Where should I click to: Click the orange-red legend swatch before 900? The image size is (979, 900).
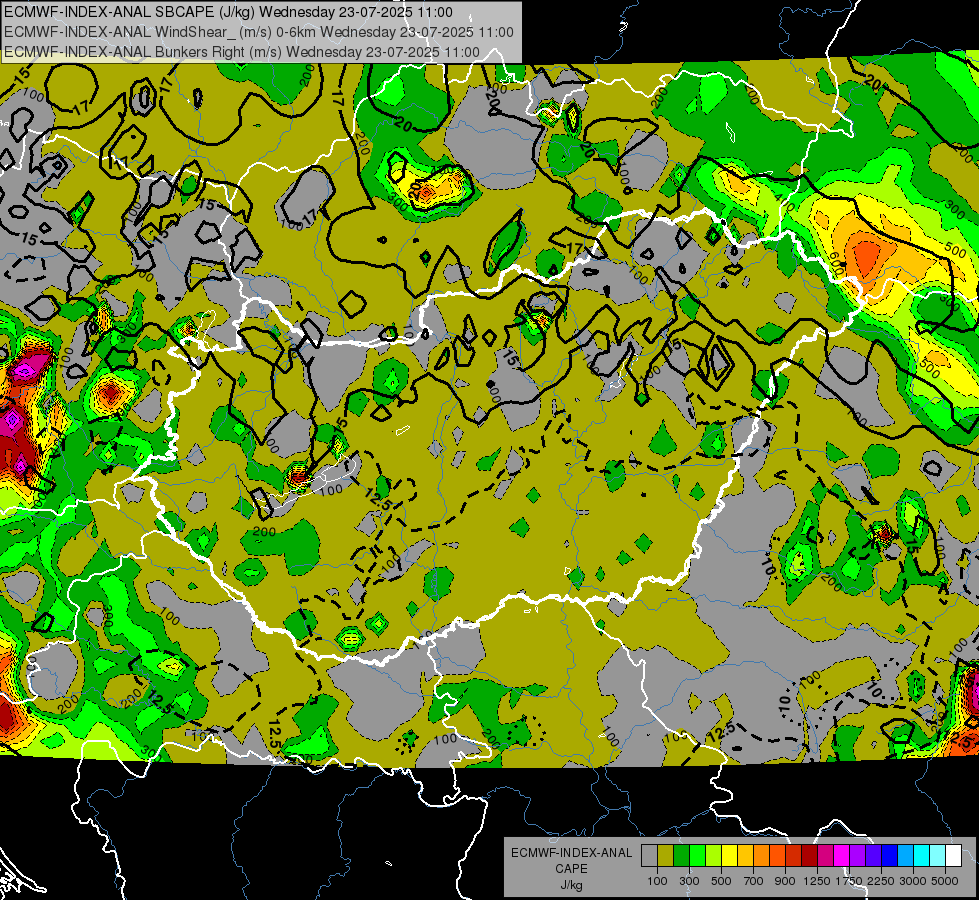click(x=777, y=856)
